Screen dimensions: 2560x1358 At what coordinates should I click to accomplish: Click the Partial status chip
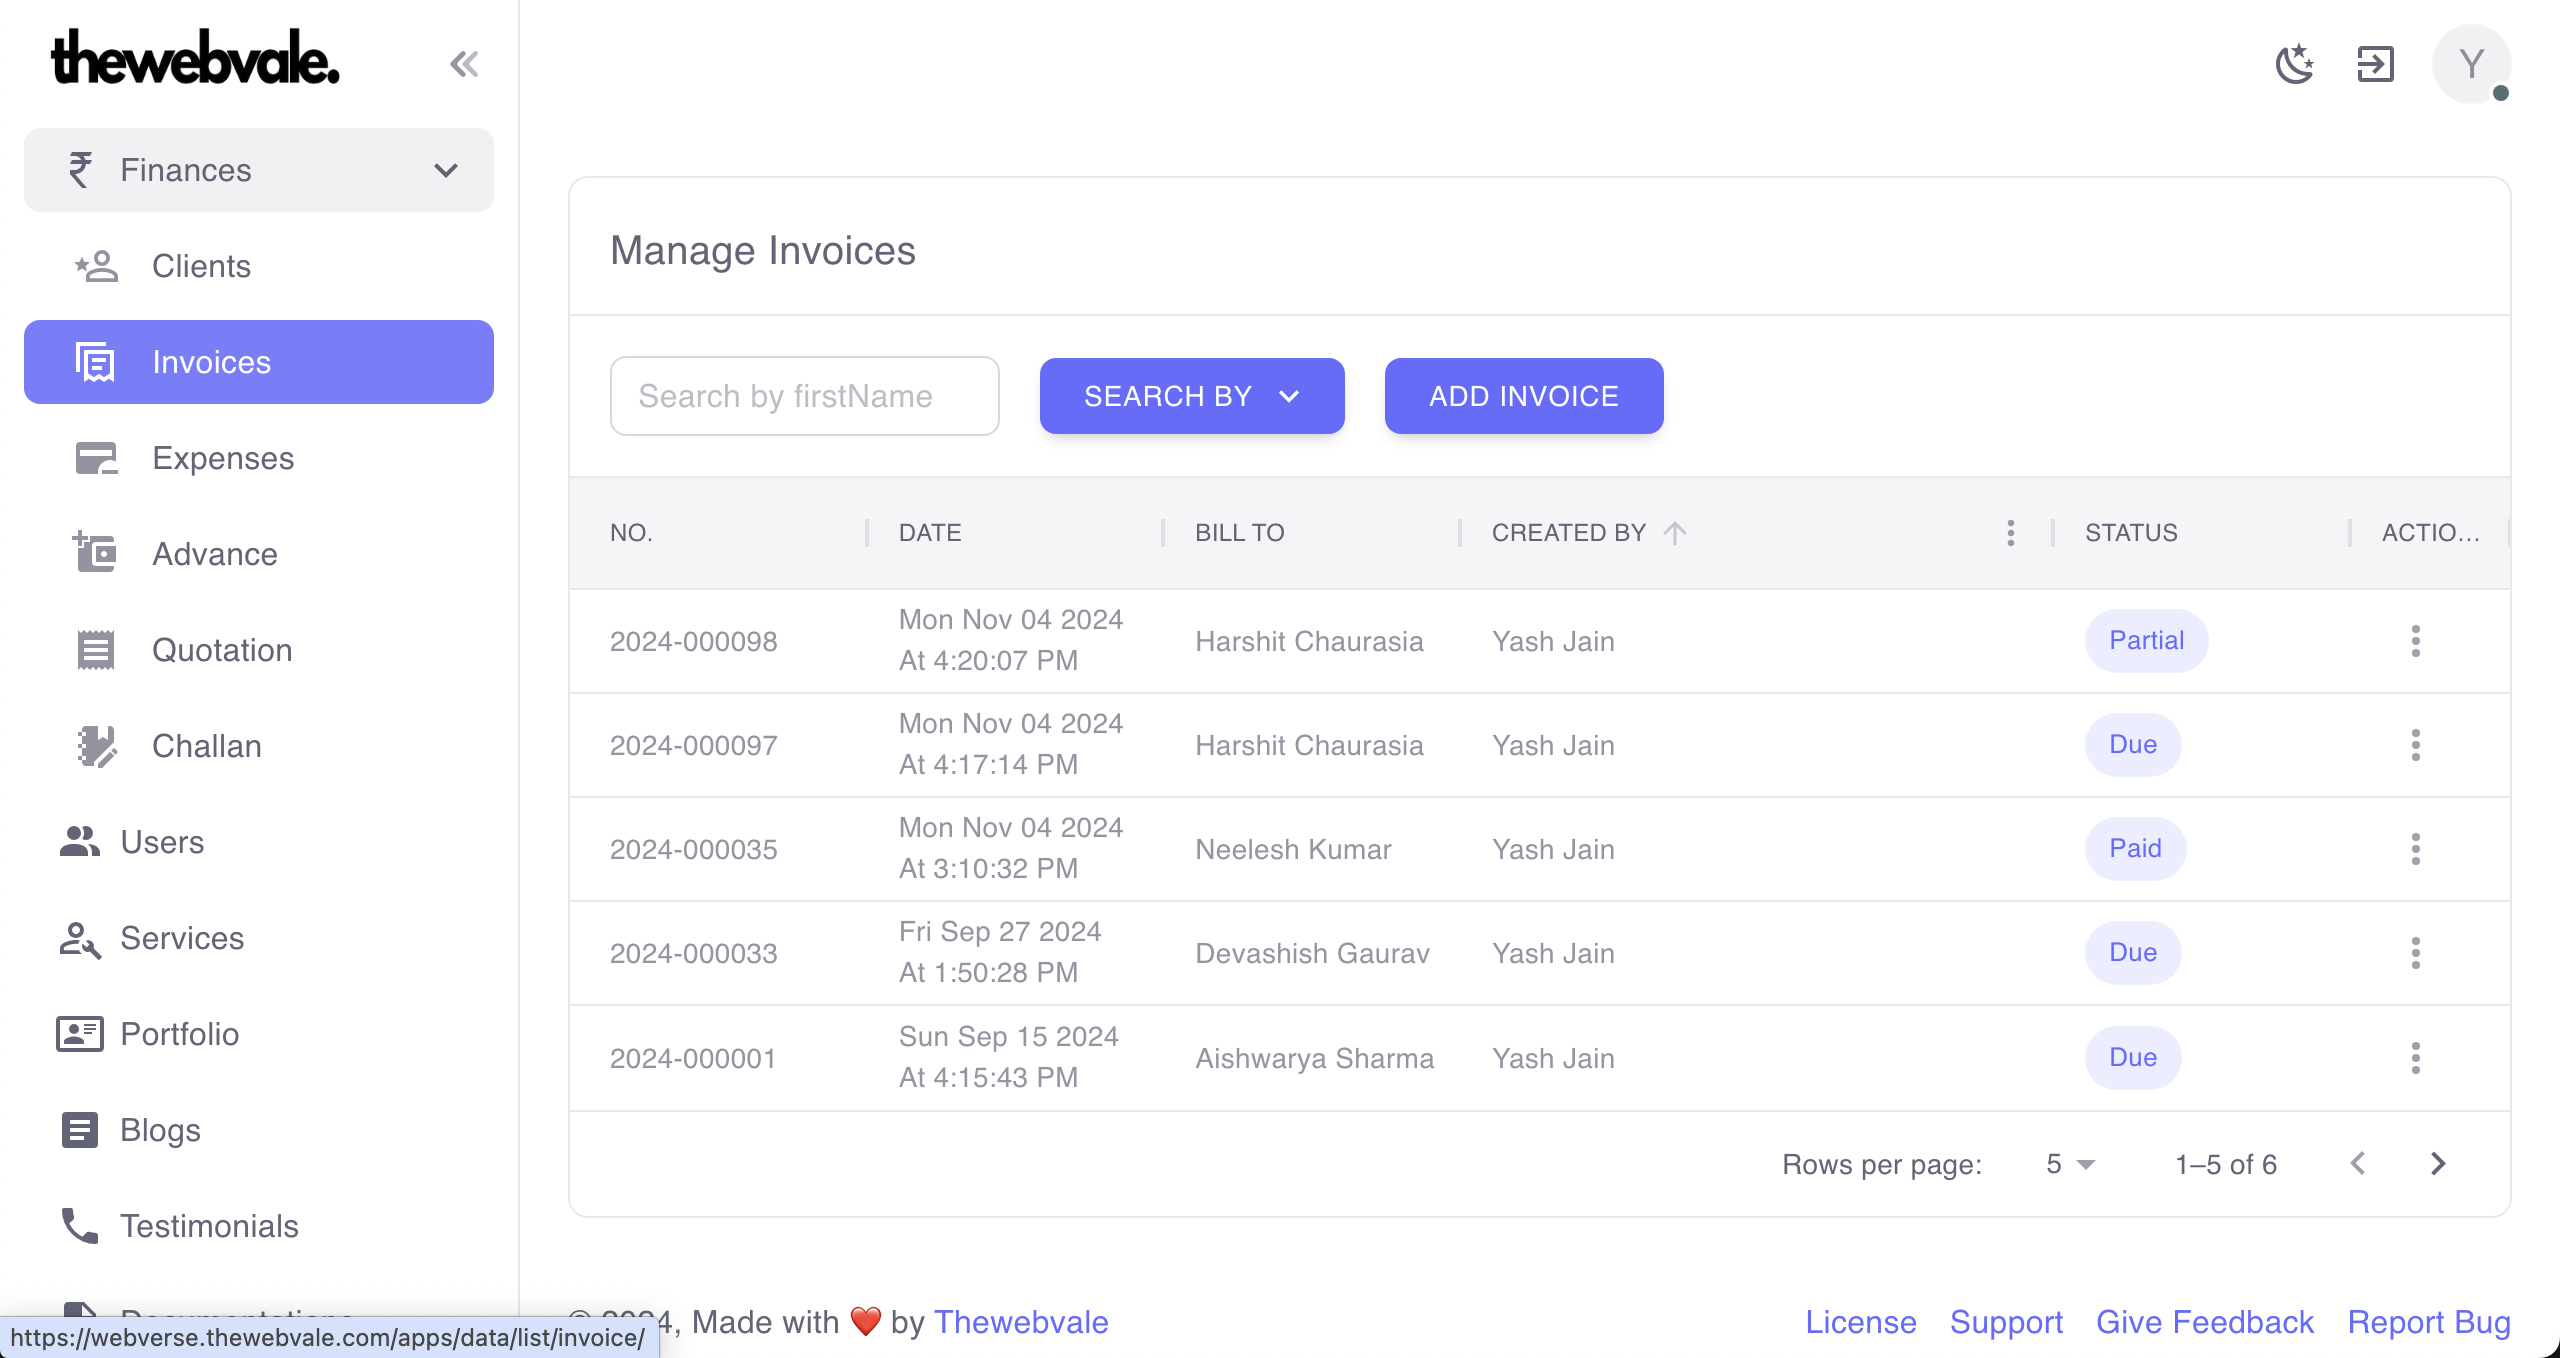[x=2146, y=641]
